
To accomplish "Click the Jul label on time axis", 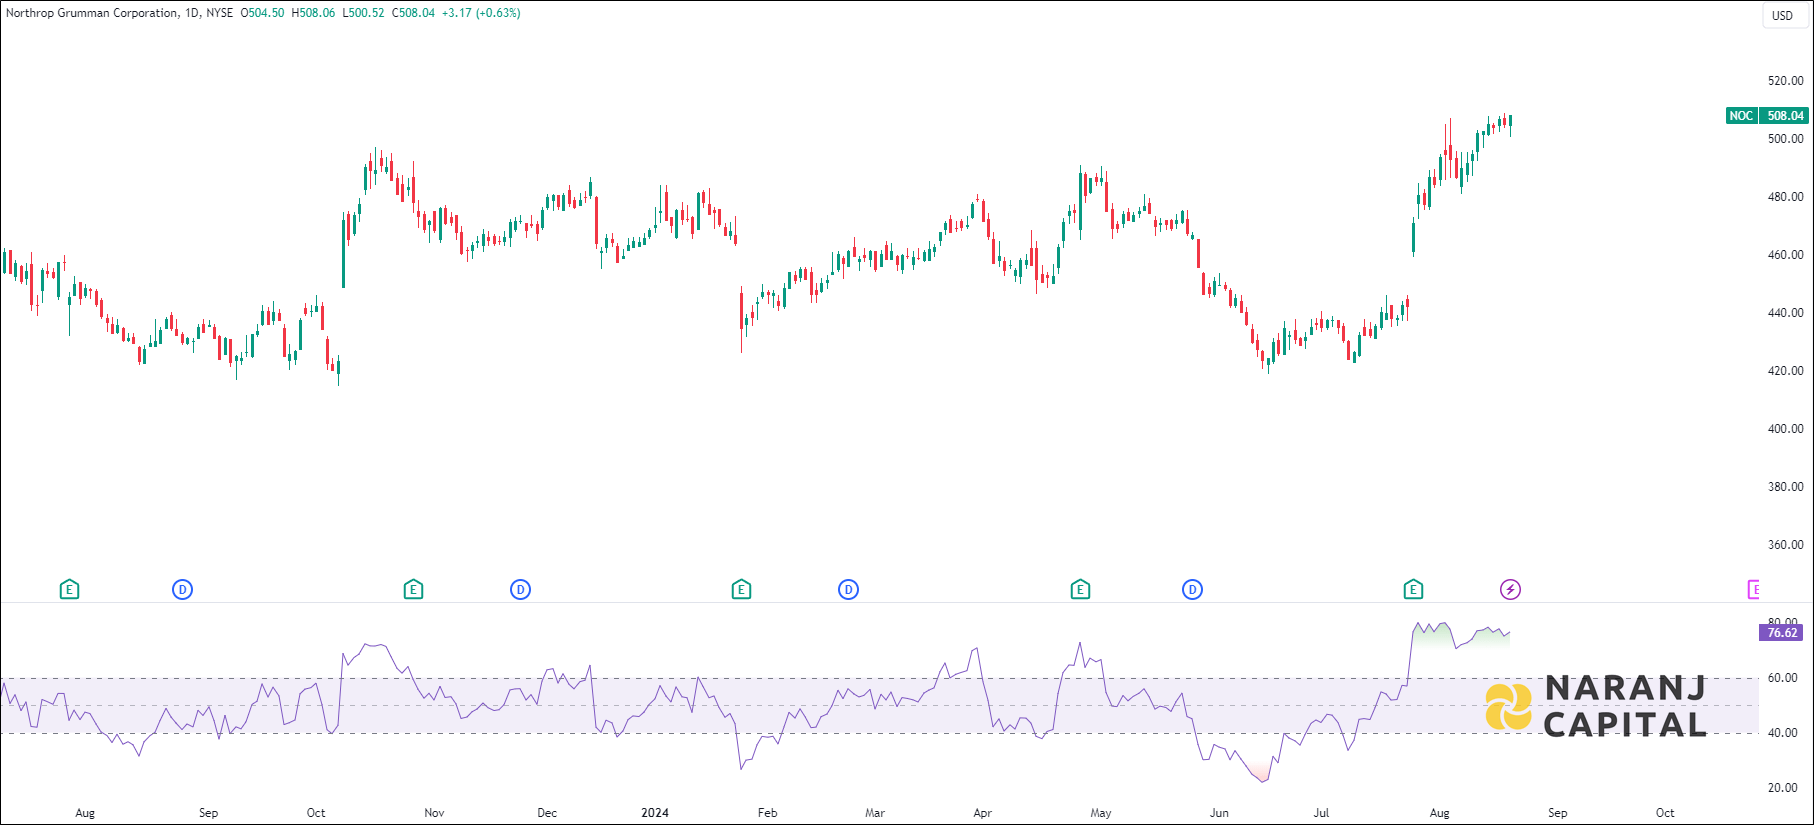I will 1321,813.
